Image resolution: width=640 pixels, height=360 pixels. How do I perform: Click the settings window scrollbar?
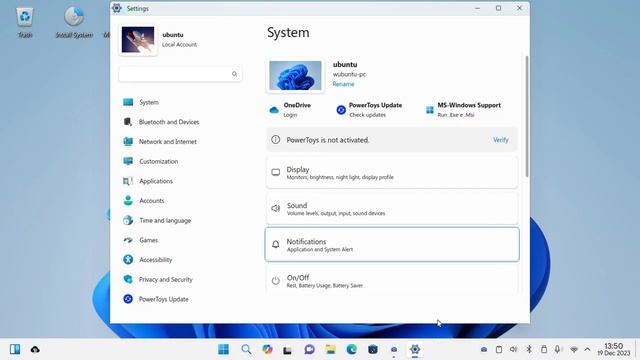pyautogui.click(x=527, y=116)
